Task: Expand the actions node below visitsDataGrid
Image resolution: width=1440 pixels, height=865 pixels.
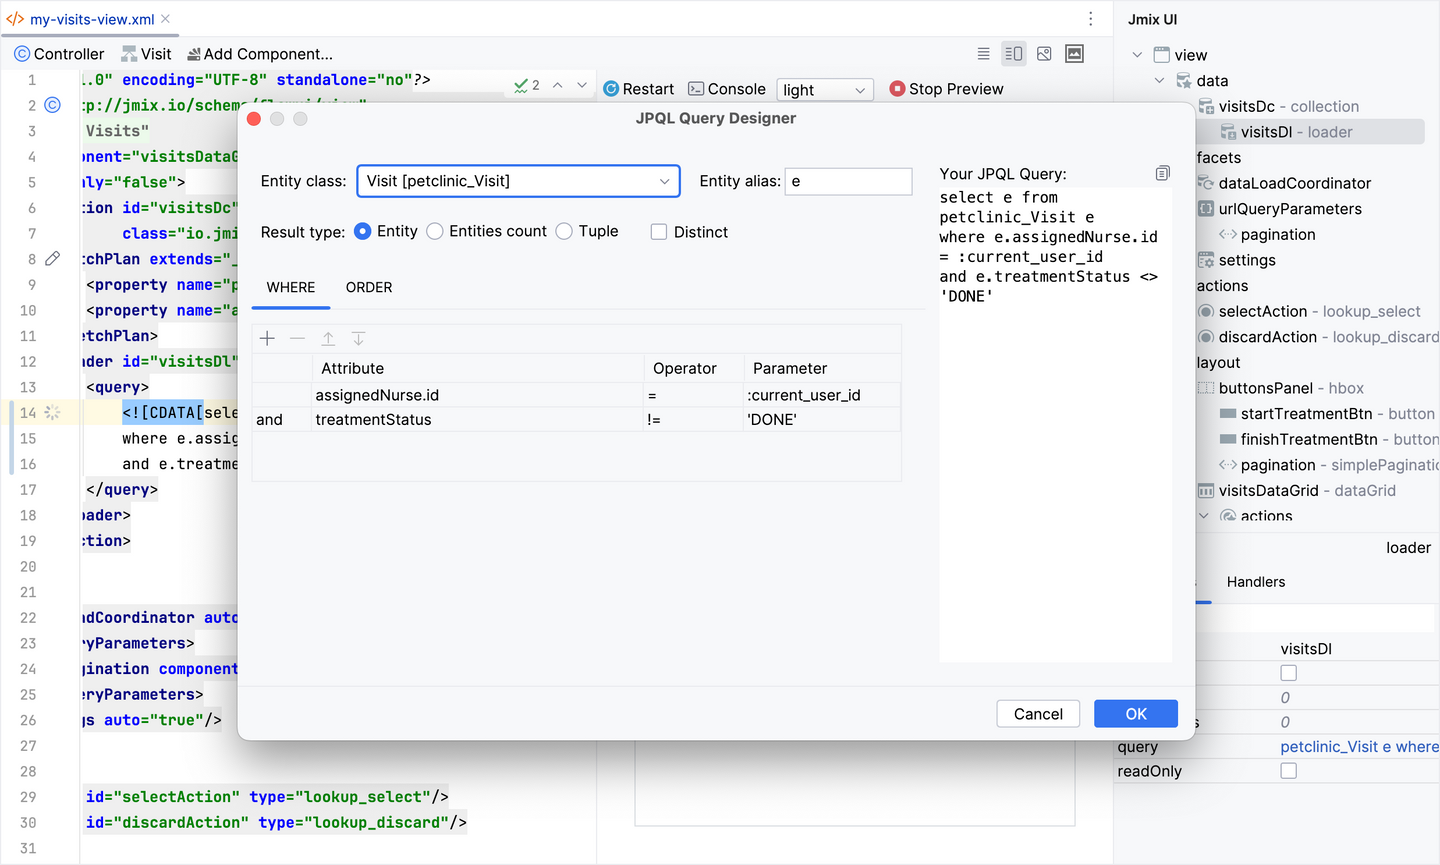Action: (1204, 516)
